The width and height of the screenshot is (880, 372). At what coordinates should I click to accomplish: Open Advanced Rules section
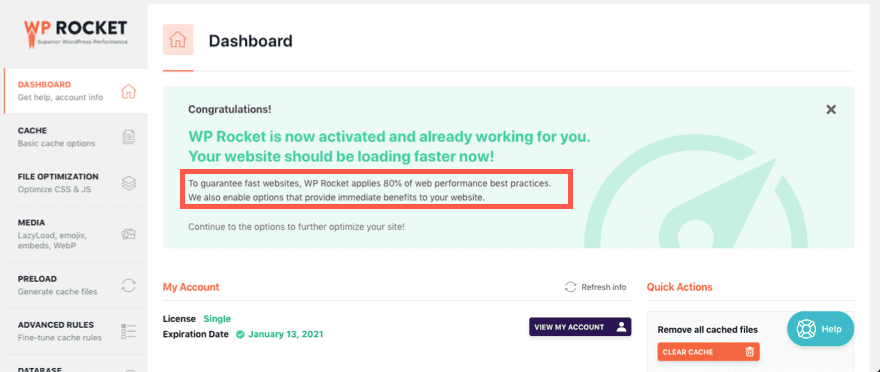(75, 331)
